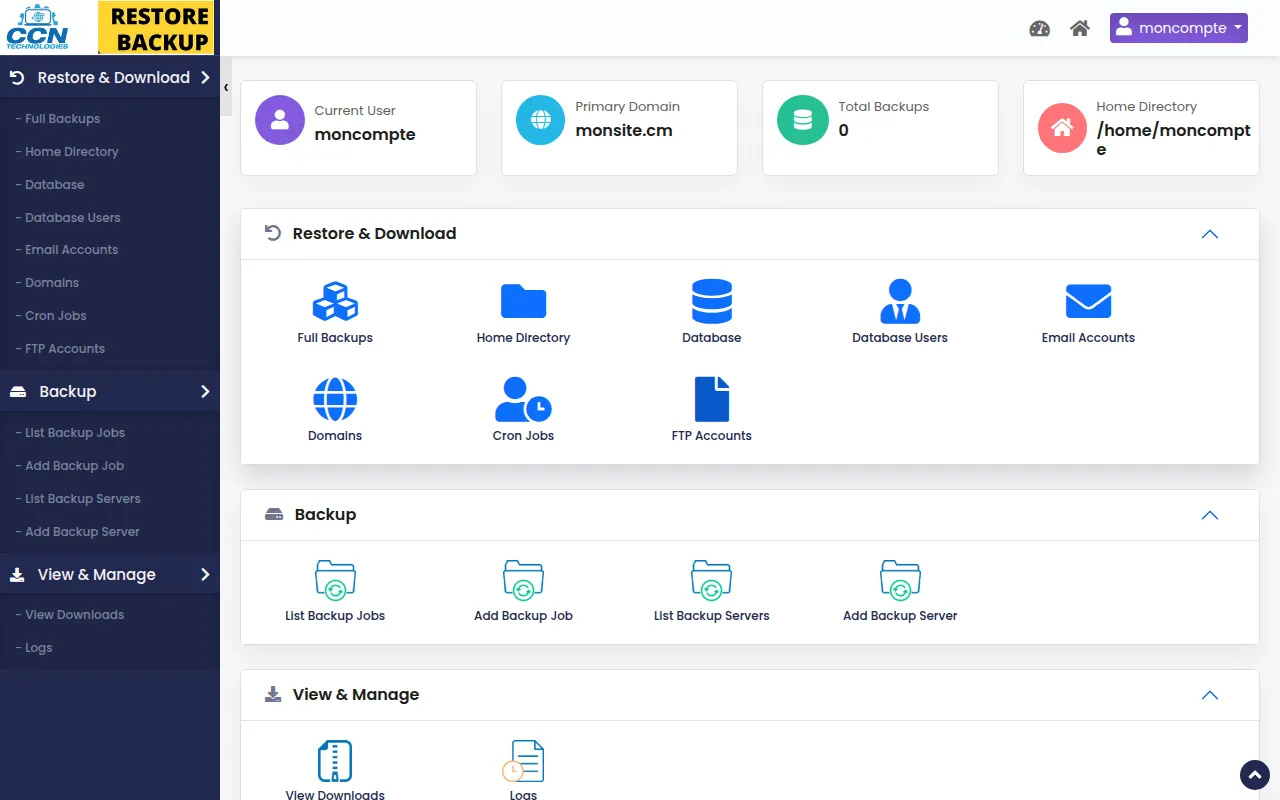Collapse the Backup panel chevron
Screen dimensions: 1280x800
[1210, 515]
